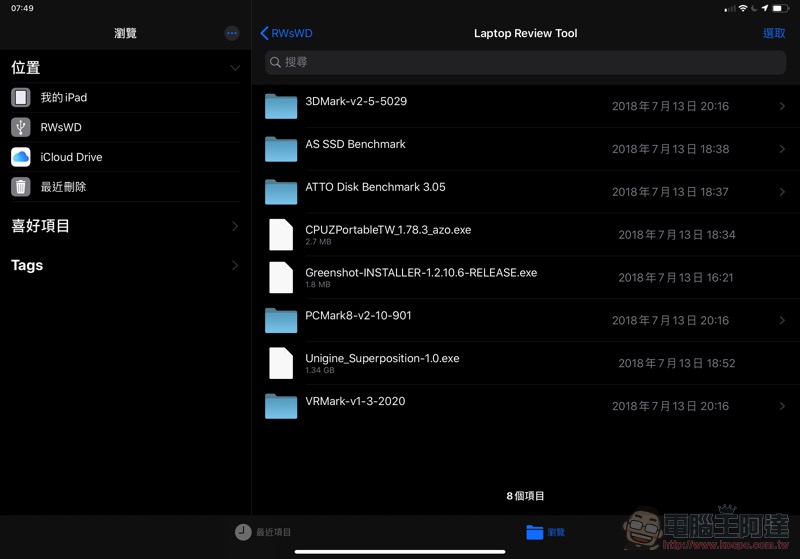This screenshot has height=559, width=800.
Task: Open the 3DMark-v2-5-5029 folder icon
Action: click(281, 106)
